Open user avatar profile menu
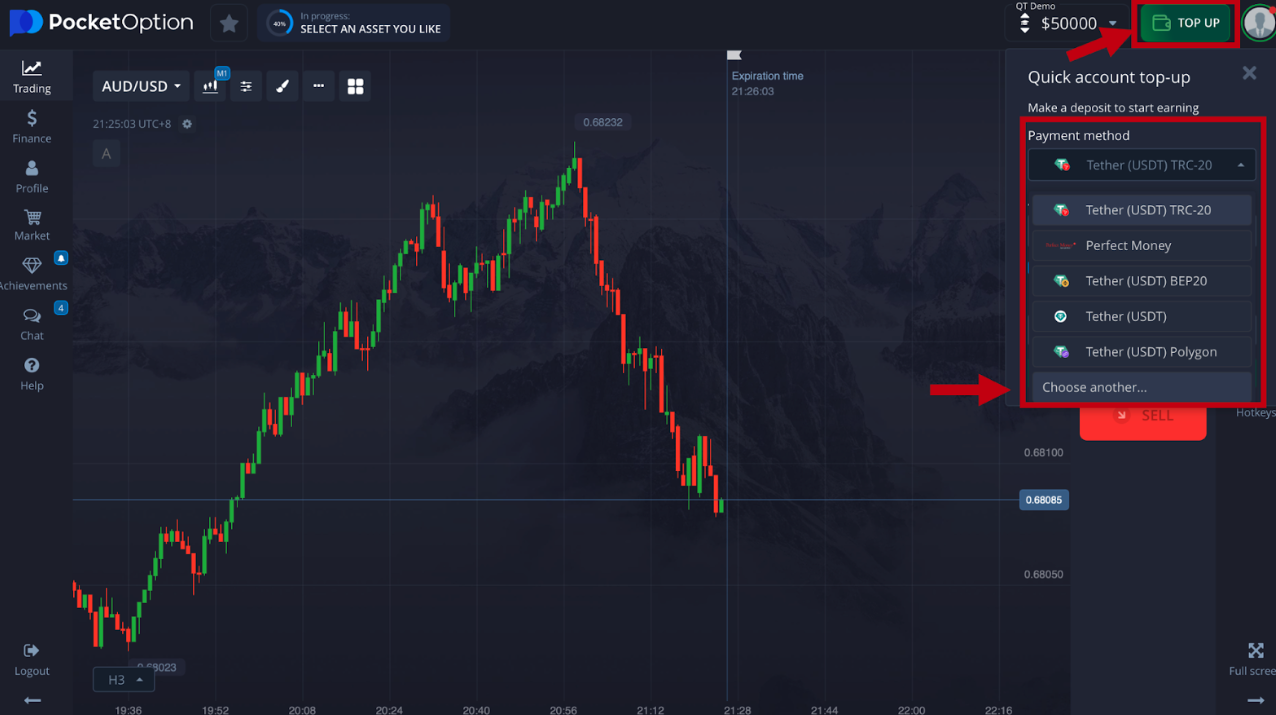Screen dimensions: 1276x715 1258,23
